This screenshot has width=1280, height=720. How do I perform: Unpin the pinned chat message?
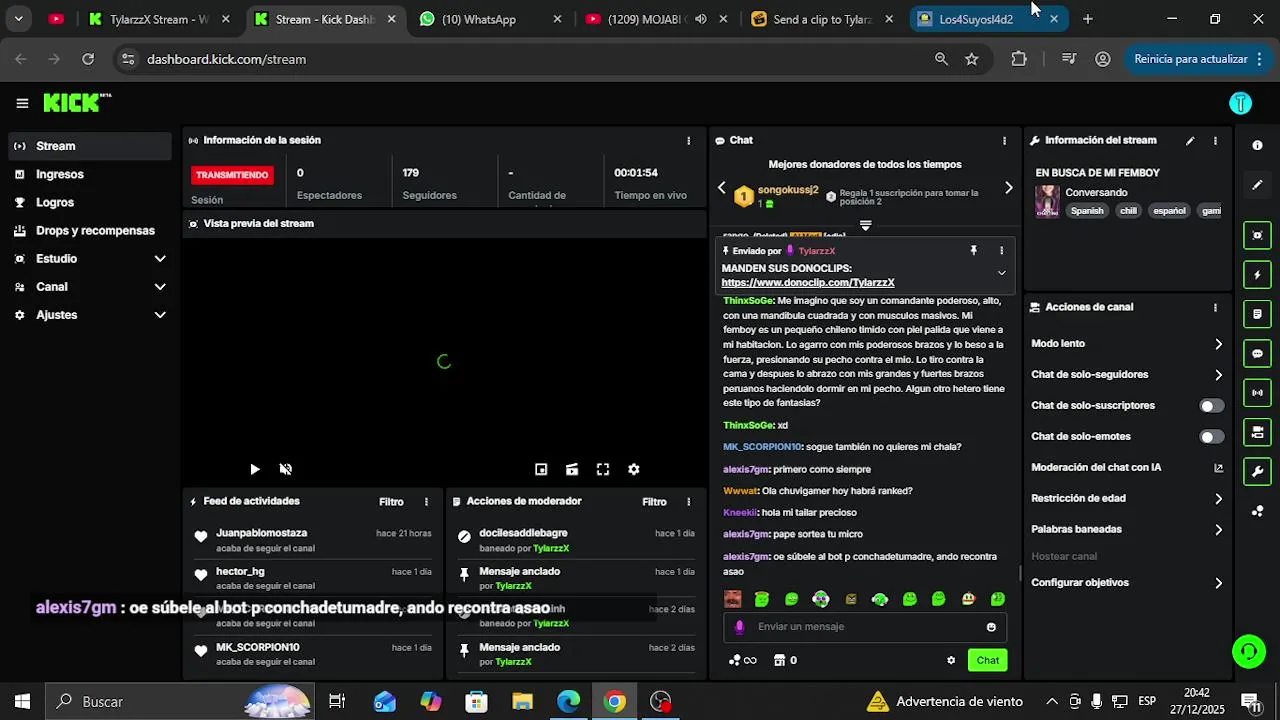pyautogui.click(x=973, y=251)
